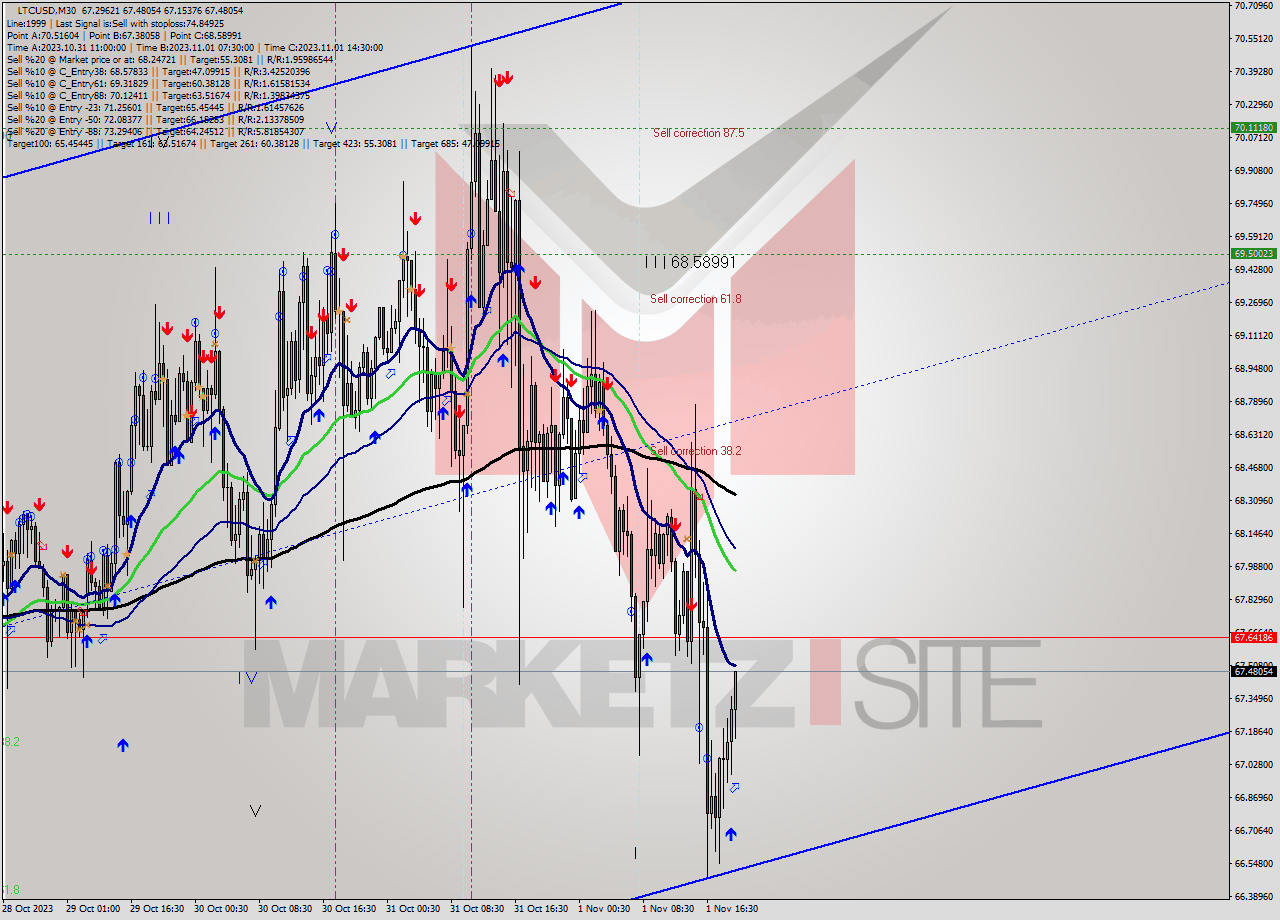Click the '1 Nov 16:30' time label
Screen dimensions: 1280x920
click(732, 909)
